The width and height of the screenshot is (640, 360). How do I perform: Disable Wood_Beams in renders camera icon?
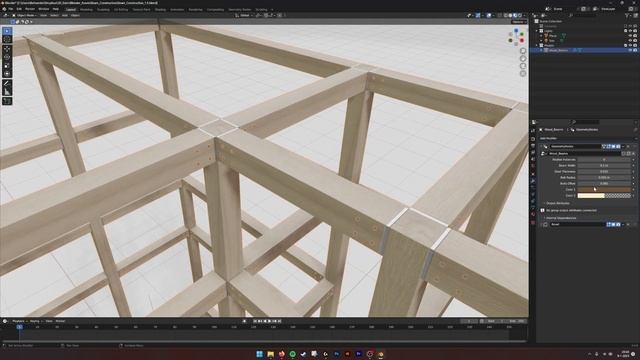[635, 50]
